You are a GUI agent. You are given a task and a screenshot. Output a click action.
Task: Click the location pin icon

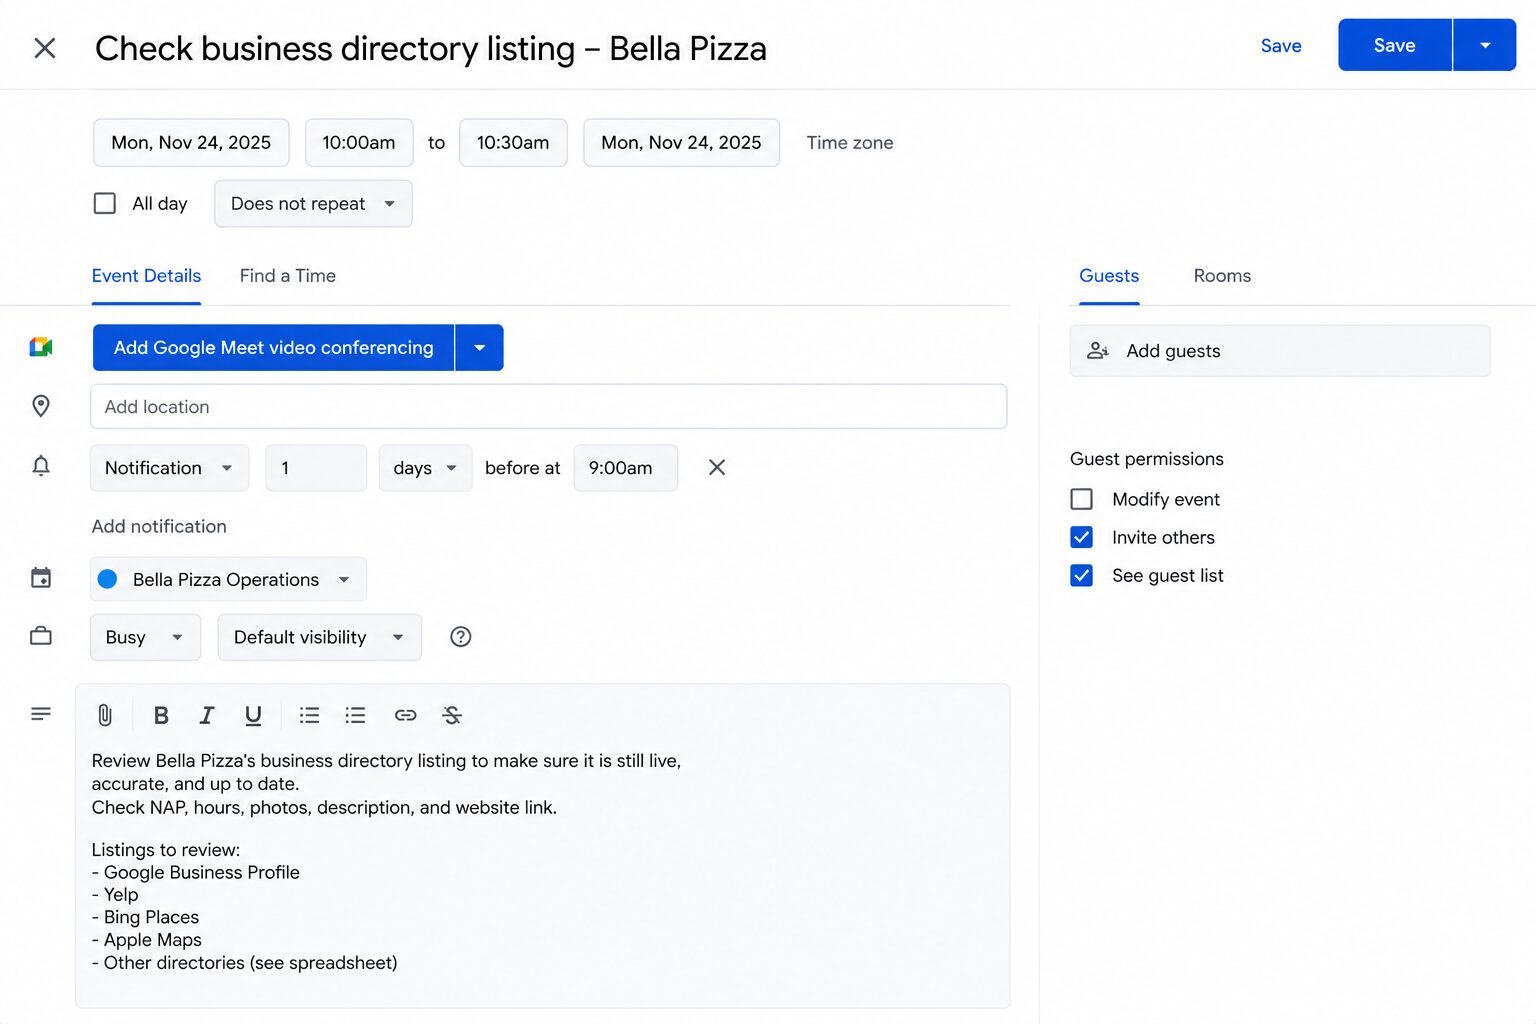41,406
